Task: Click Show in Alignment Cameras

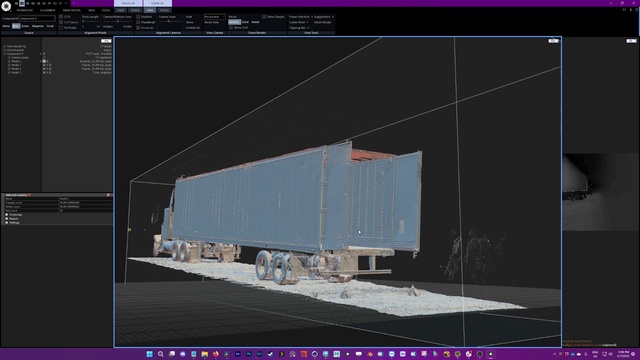Action: pos(190,22)
